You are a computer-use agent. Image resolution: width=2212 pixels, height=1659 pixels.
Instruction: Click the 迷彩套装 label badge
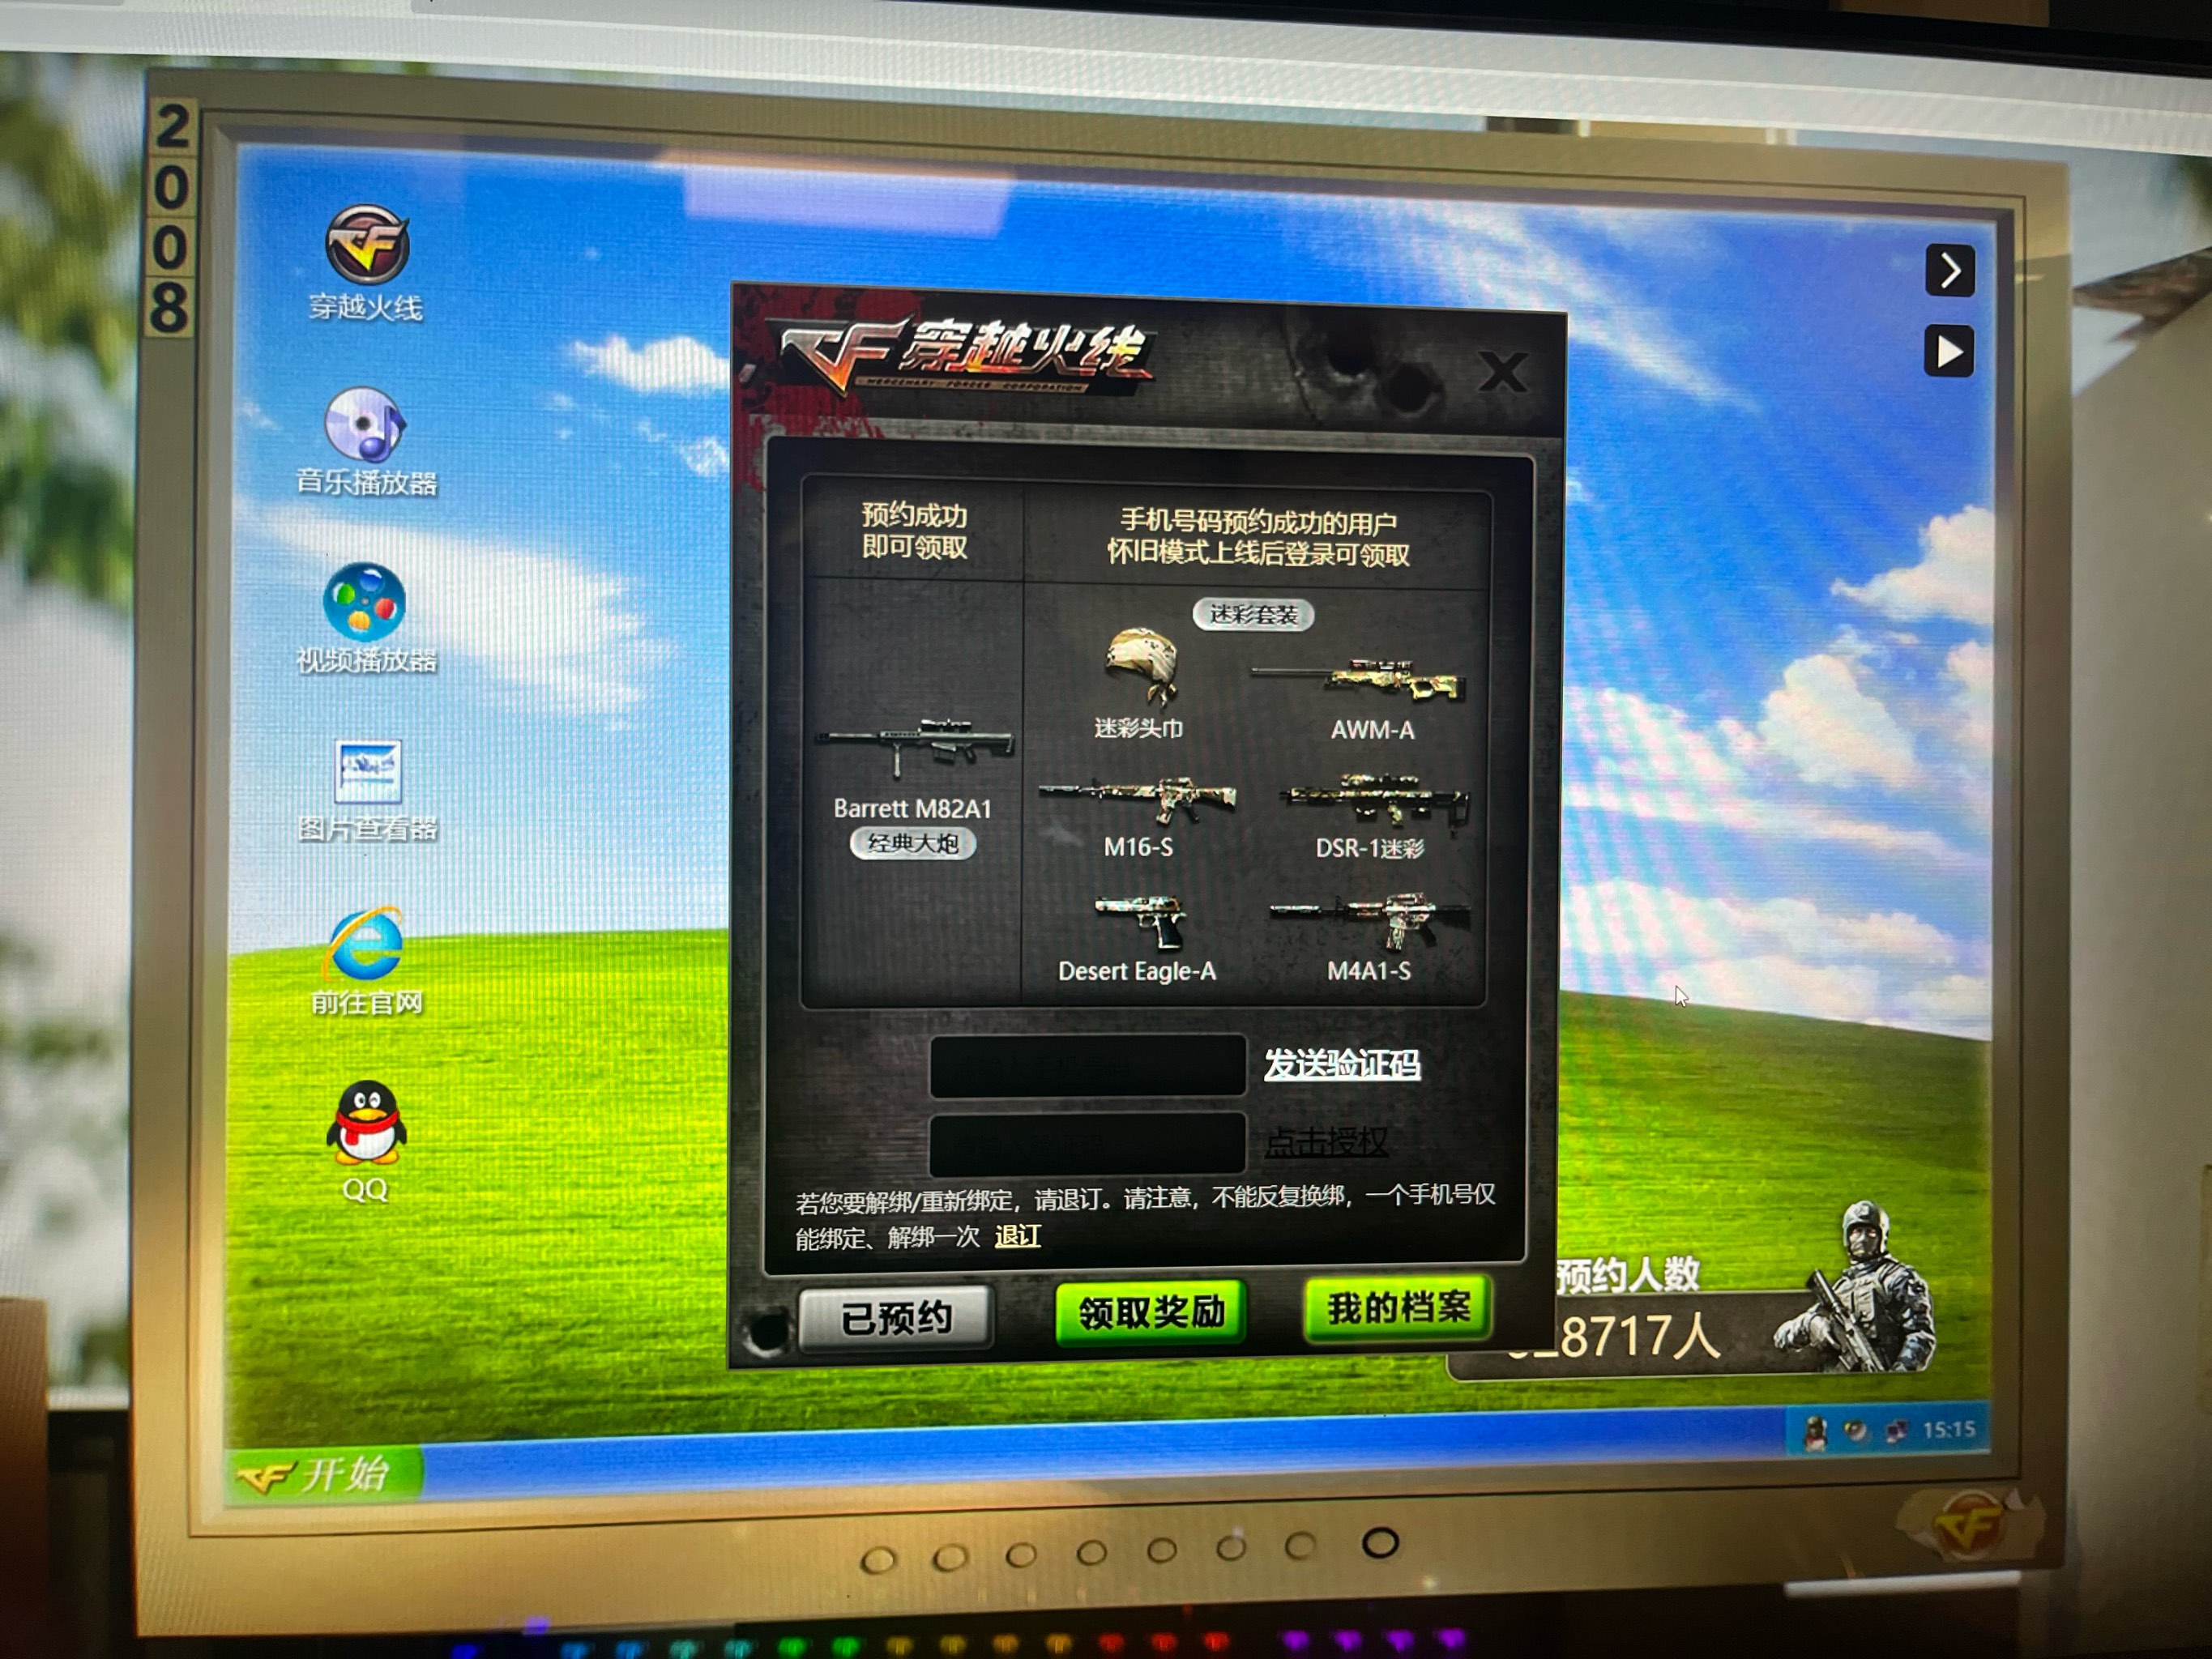click(x=1253, y=614)
